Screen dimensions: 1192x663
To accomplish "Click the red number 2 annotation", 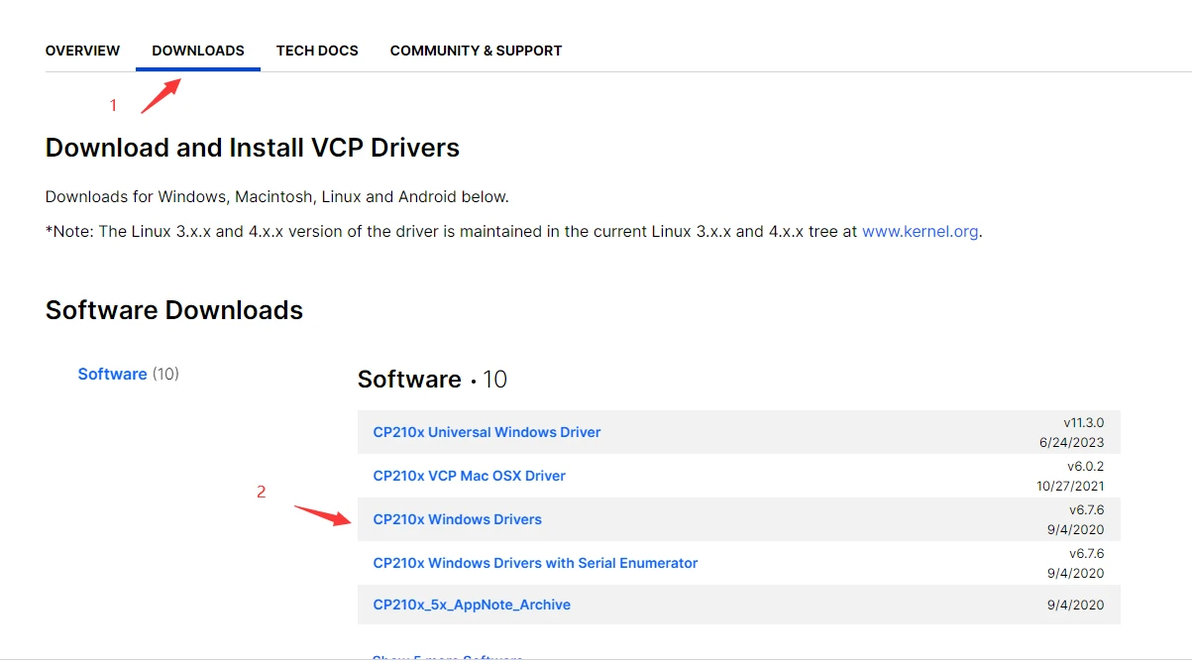I will 261,492.
